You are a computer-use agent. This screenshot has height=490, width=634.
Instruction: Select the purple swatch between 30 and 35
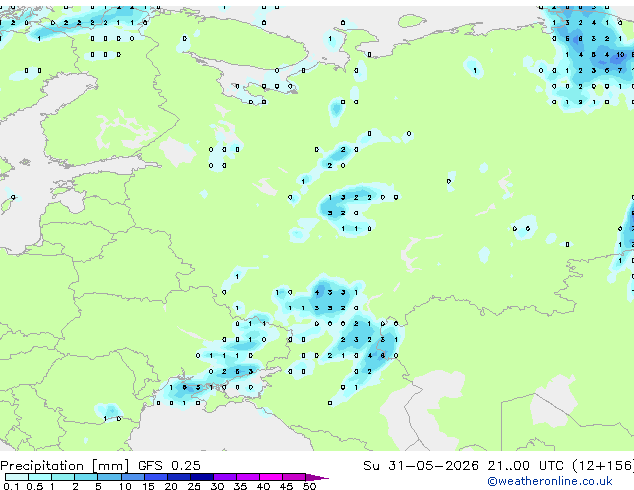coord(225,477)
